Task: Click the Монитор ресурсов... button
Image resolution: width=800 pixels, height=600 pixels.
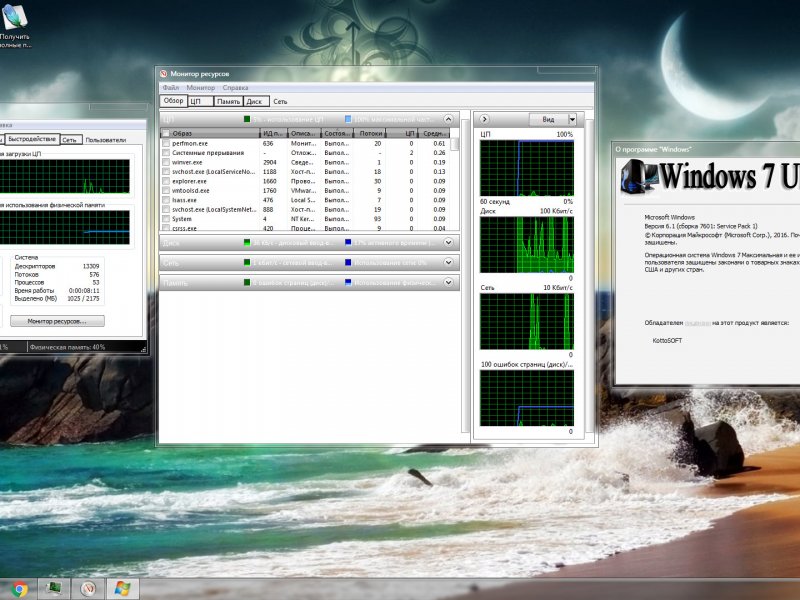Action: tap(57, 321)
